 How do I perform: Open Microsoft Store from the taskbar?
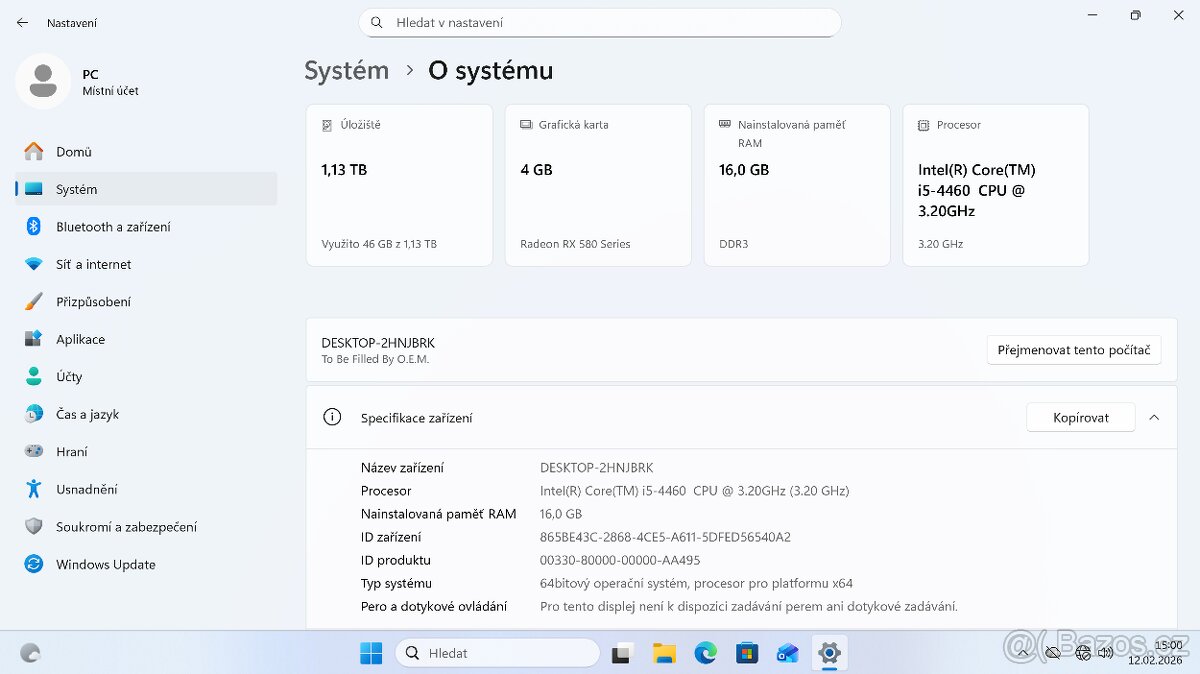pos(746,652)
